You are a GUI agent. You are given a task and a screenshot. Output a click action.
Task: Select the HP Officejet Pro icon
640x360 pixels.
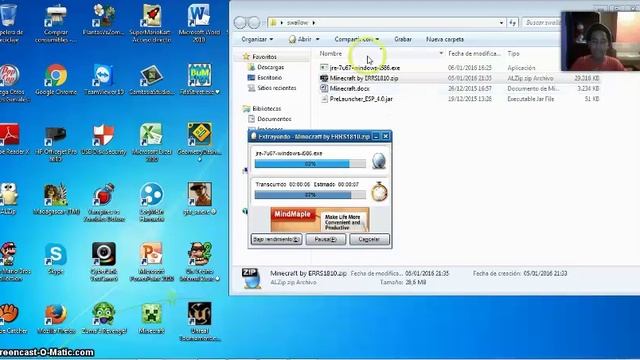(56, 143)
